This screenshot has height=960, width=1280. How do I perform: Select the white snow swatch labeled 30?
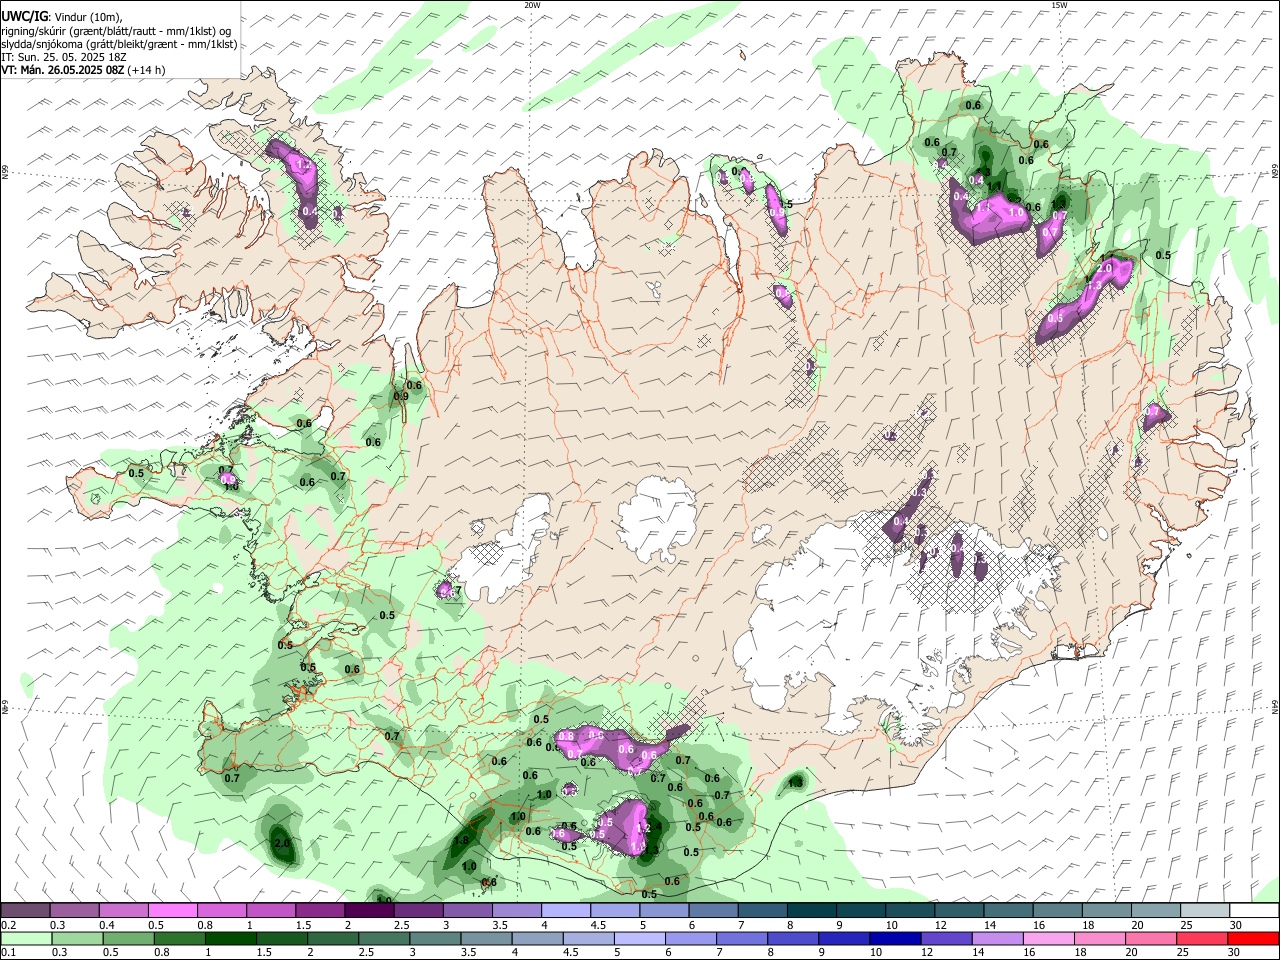pyautogui.click(x=1253, y=910)
